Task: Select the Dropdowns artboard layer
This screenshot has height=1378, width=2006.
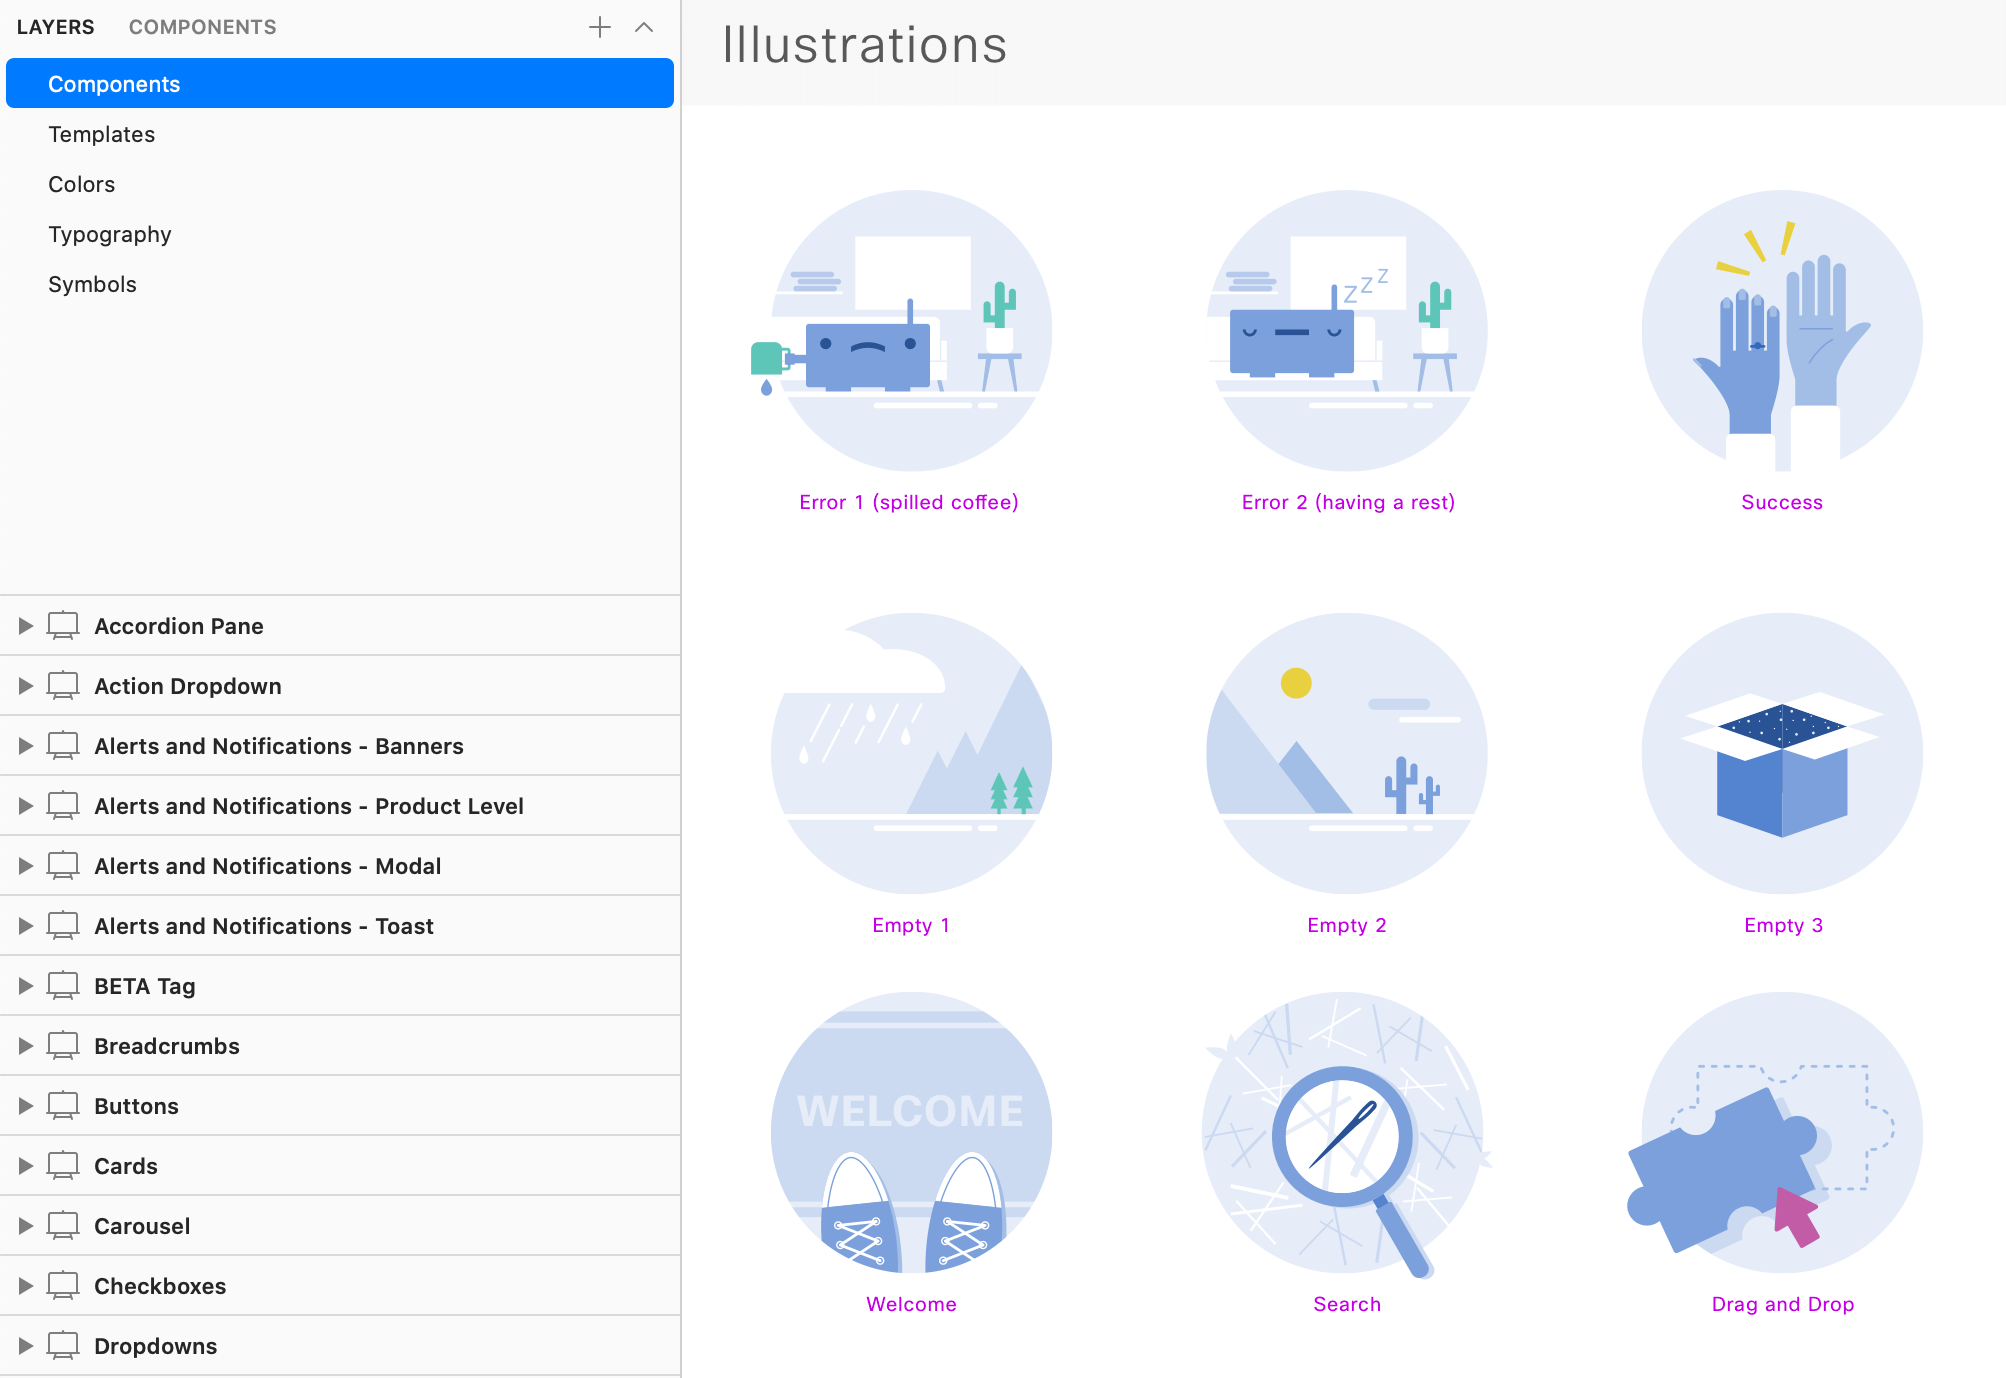Action: (155, 1346)
